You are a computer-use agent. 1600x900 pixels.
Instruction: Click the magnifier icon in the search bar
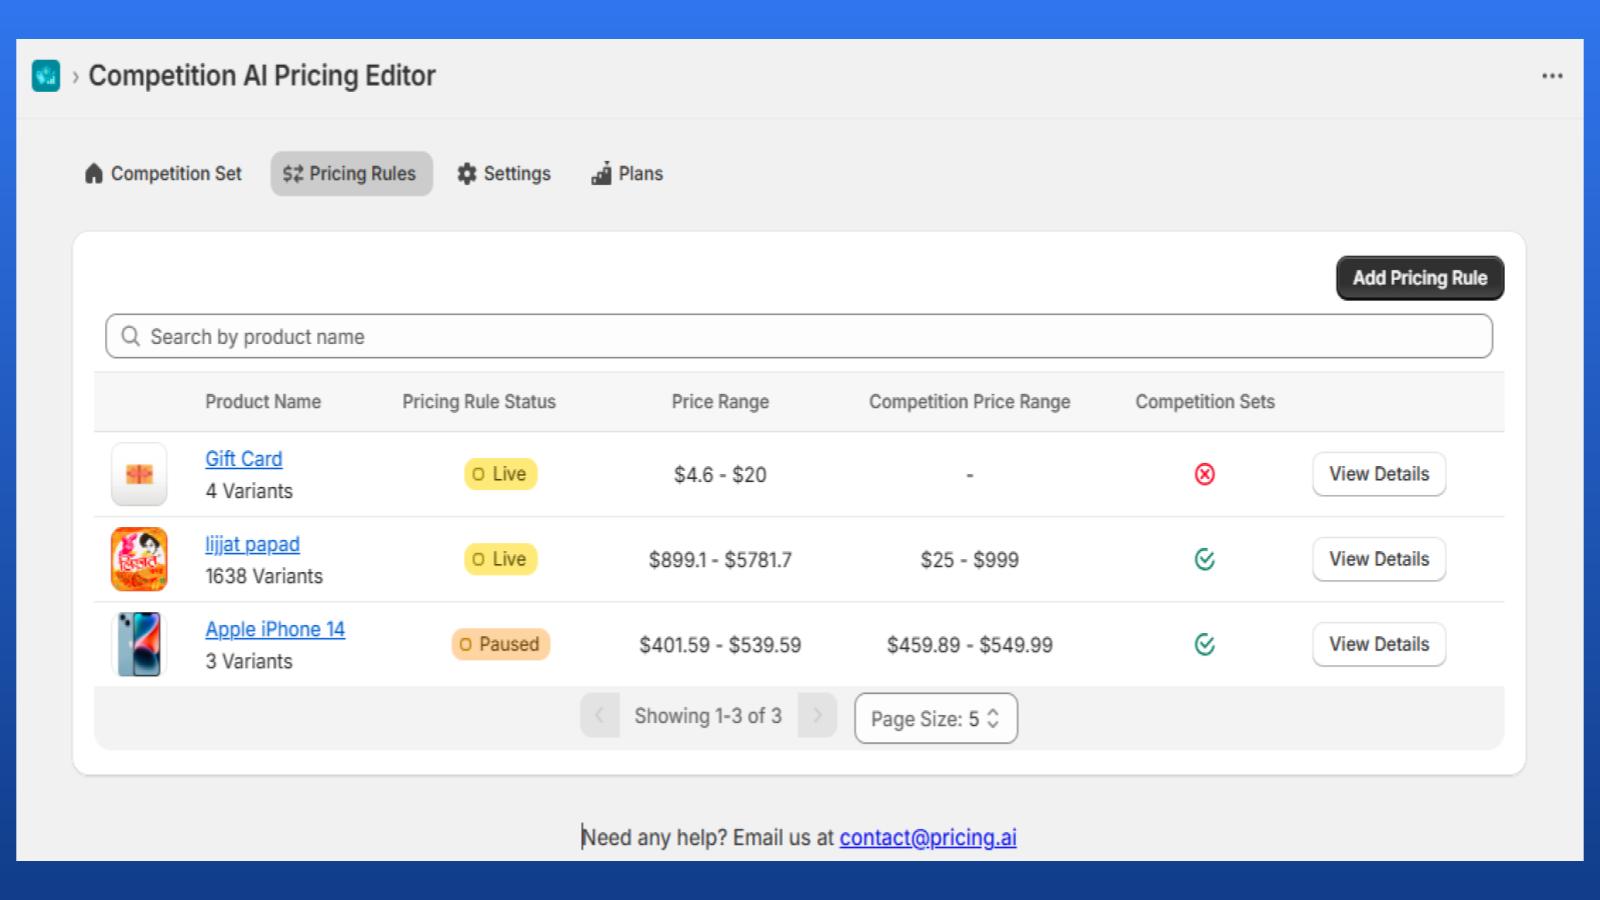130,336
